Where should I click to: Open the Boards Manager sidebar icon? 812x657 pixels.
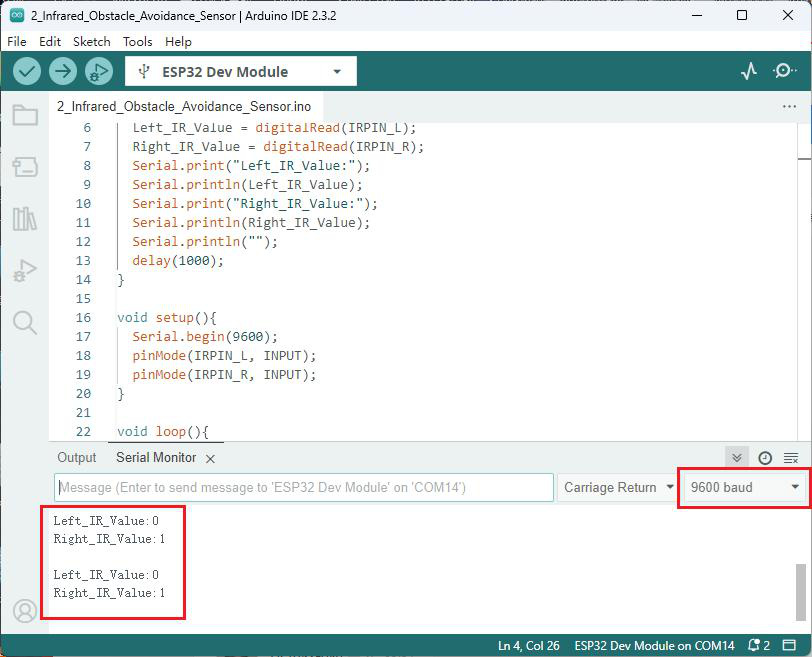(x=25, y=167)
